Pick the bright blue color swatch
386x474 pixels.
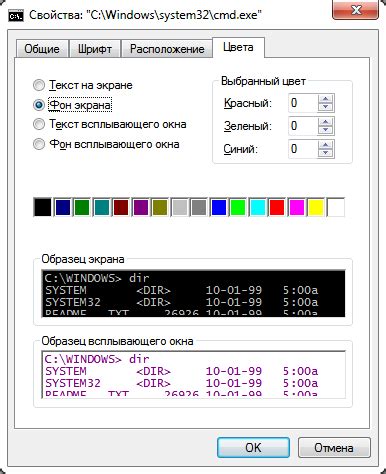click(x=219, y=207)
